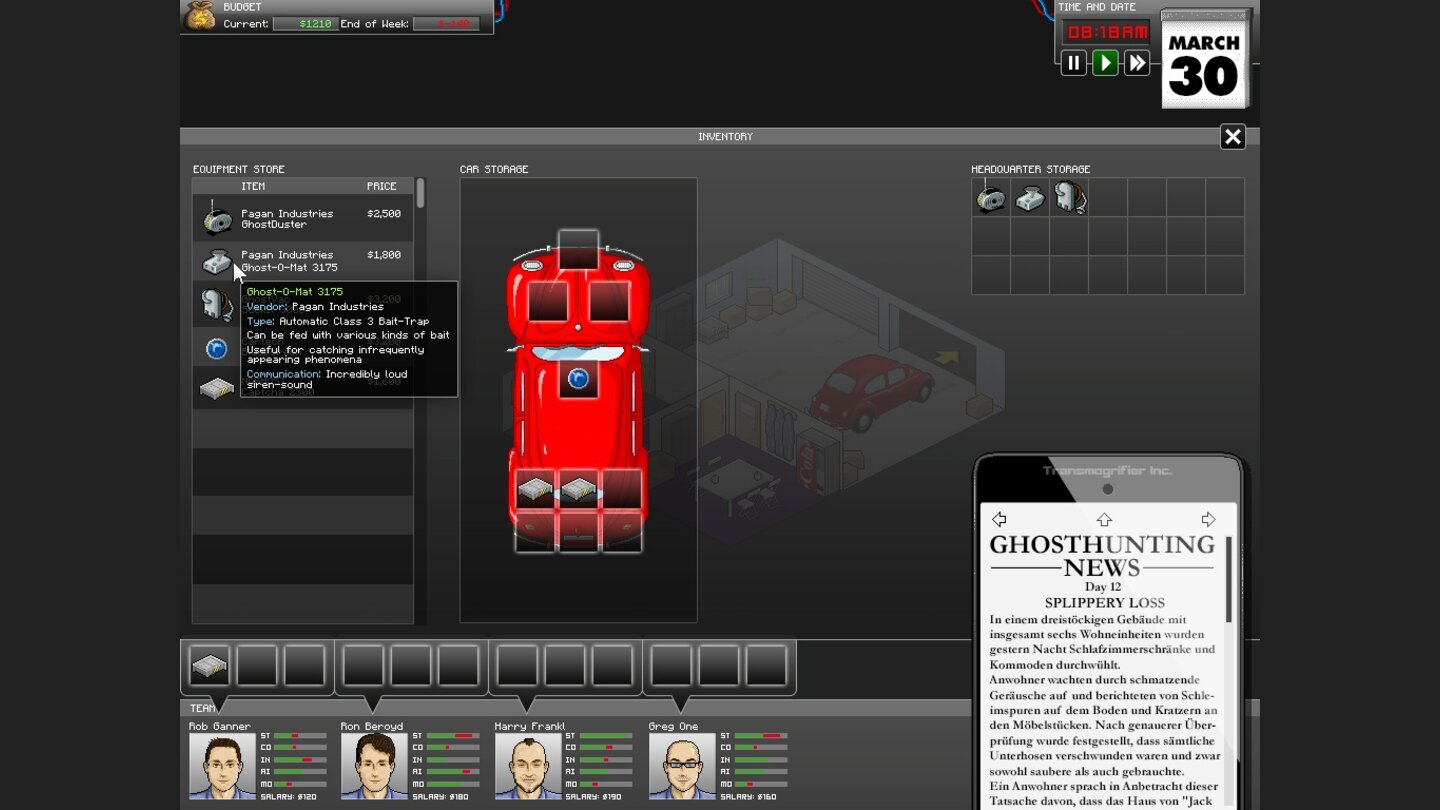
Task: Click Harry Frankl's salary $190 text
Action: point(594,797)
